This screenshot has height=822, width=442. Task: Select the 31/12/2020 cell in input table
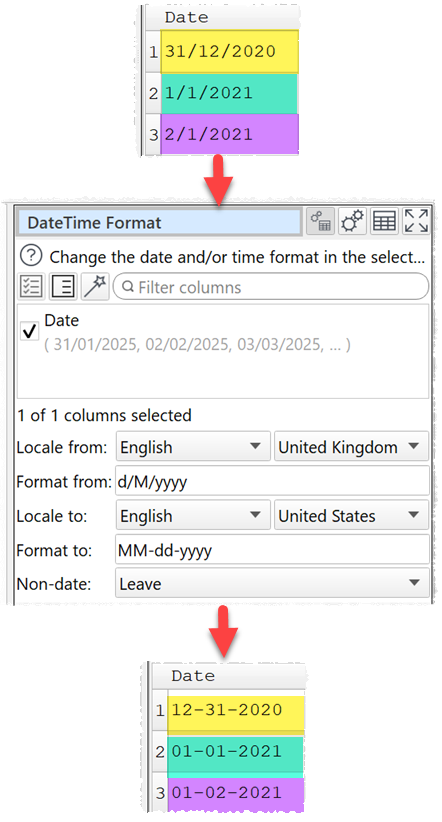[x=229, y=51]
